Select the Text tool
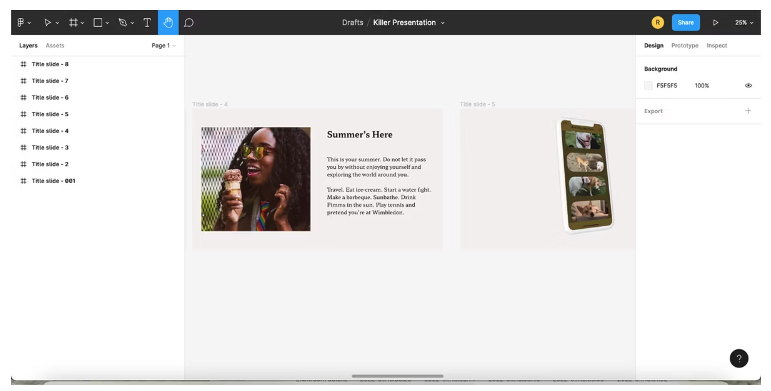 147,23
